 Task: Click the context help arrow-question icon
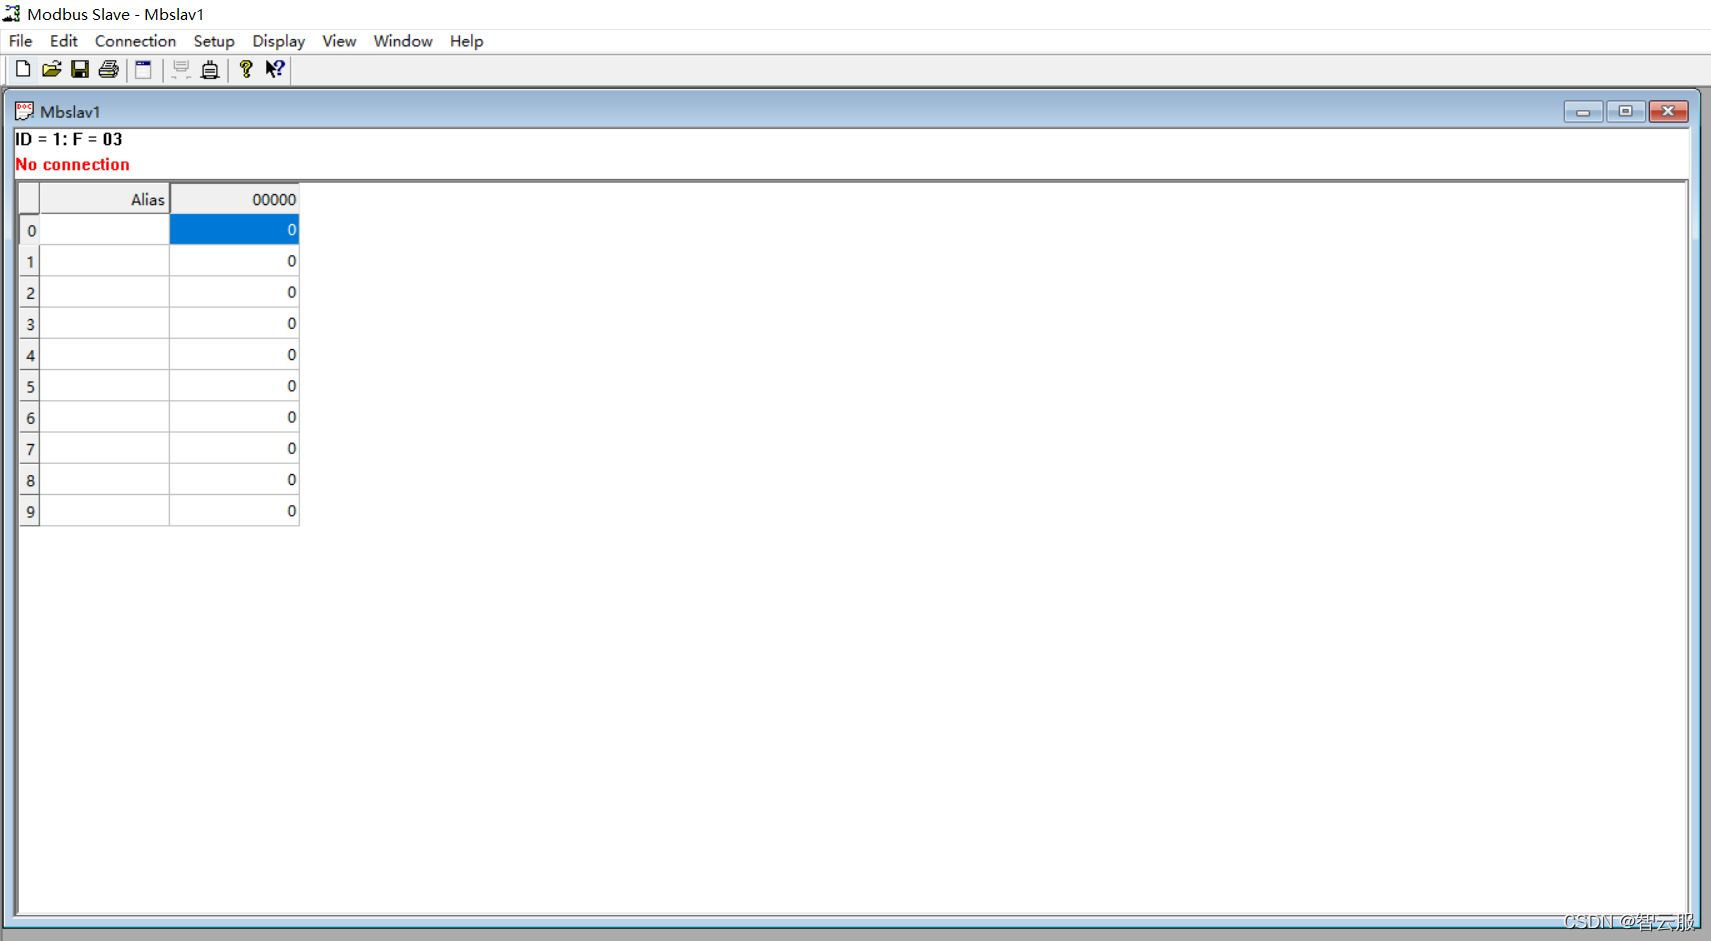click(x=275, y=69)
